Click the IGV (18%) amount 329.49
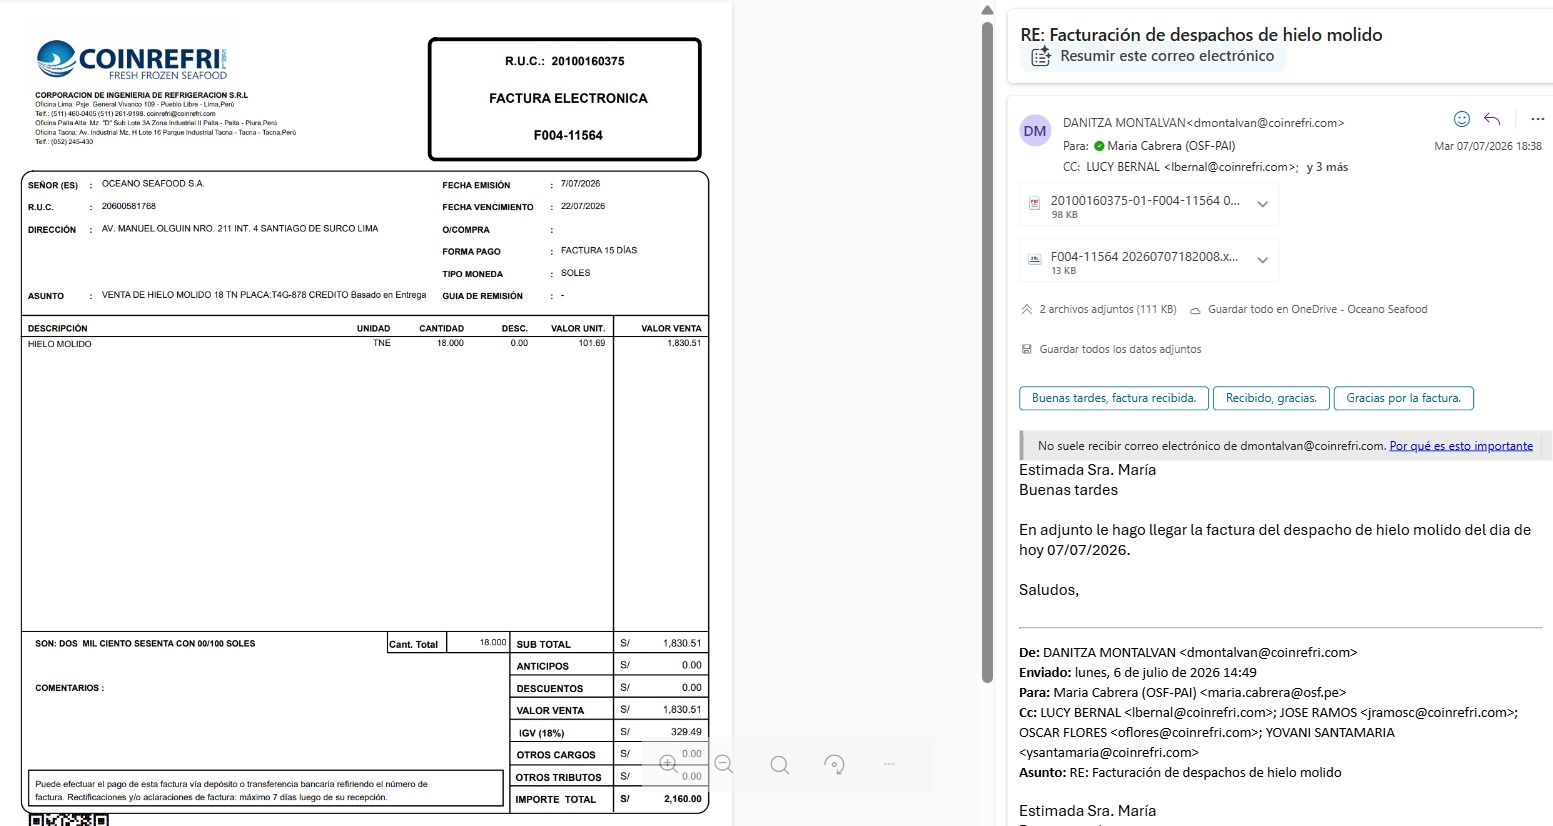The width and height of the screenshot is (1553, 826). [686, 732]
